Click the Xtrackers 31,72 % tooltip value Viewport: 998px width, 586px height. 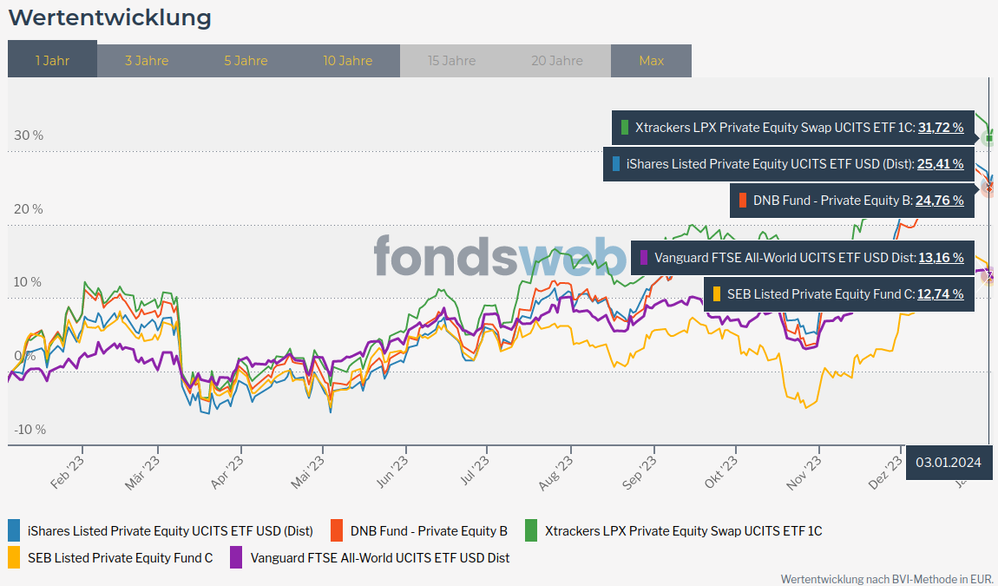[940, 127]
